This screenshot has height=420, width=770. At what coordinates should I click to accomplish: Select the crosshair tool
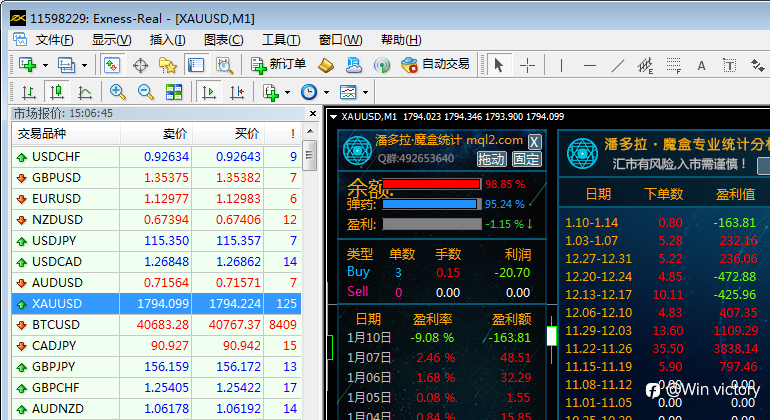527,65
